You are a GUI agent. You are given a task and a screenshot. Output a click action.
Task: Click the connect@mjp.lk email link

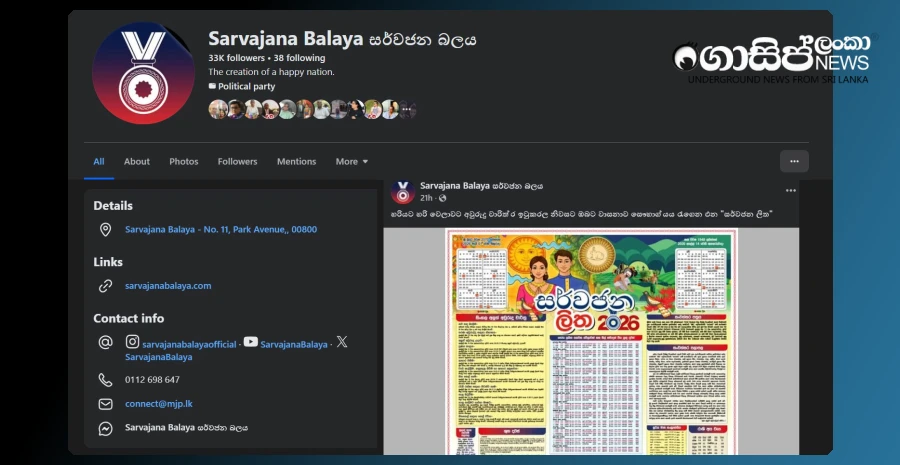160,404
